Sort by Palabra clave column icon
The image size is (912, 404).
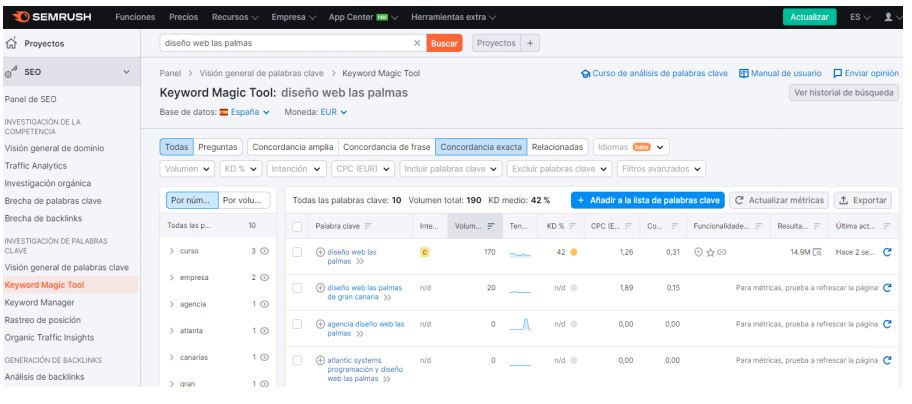tap(368, 226)
